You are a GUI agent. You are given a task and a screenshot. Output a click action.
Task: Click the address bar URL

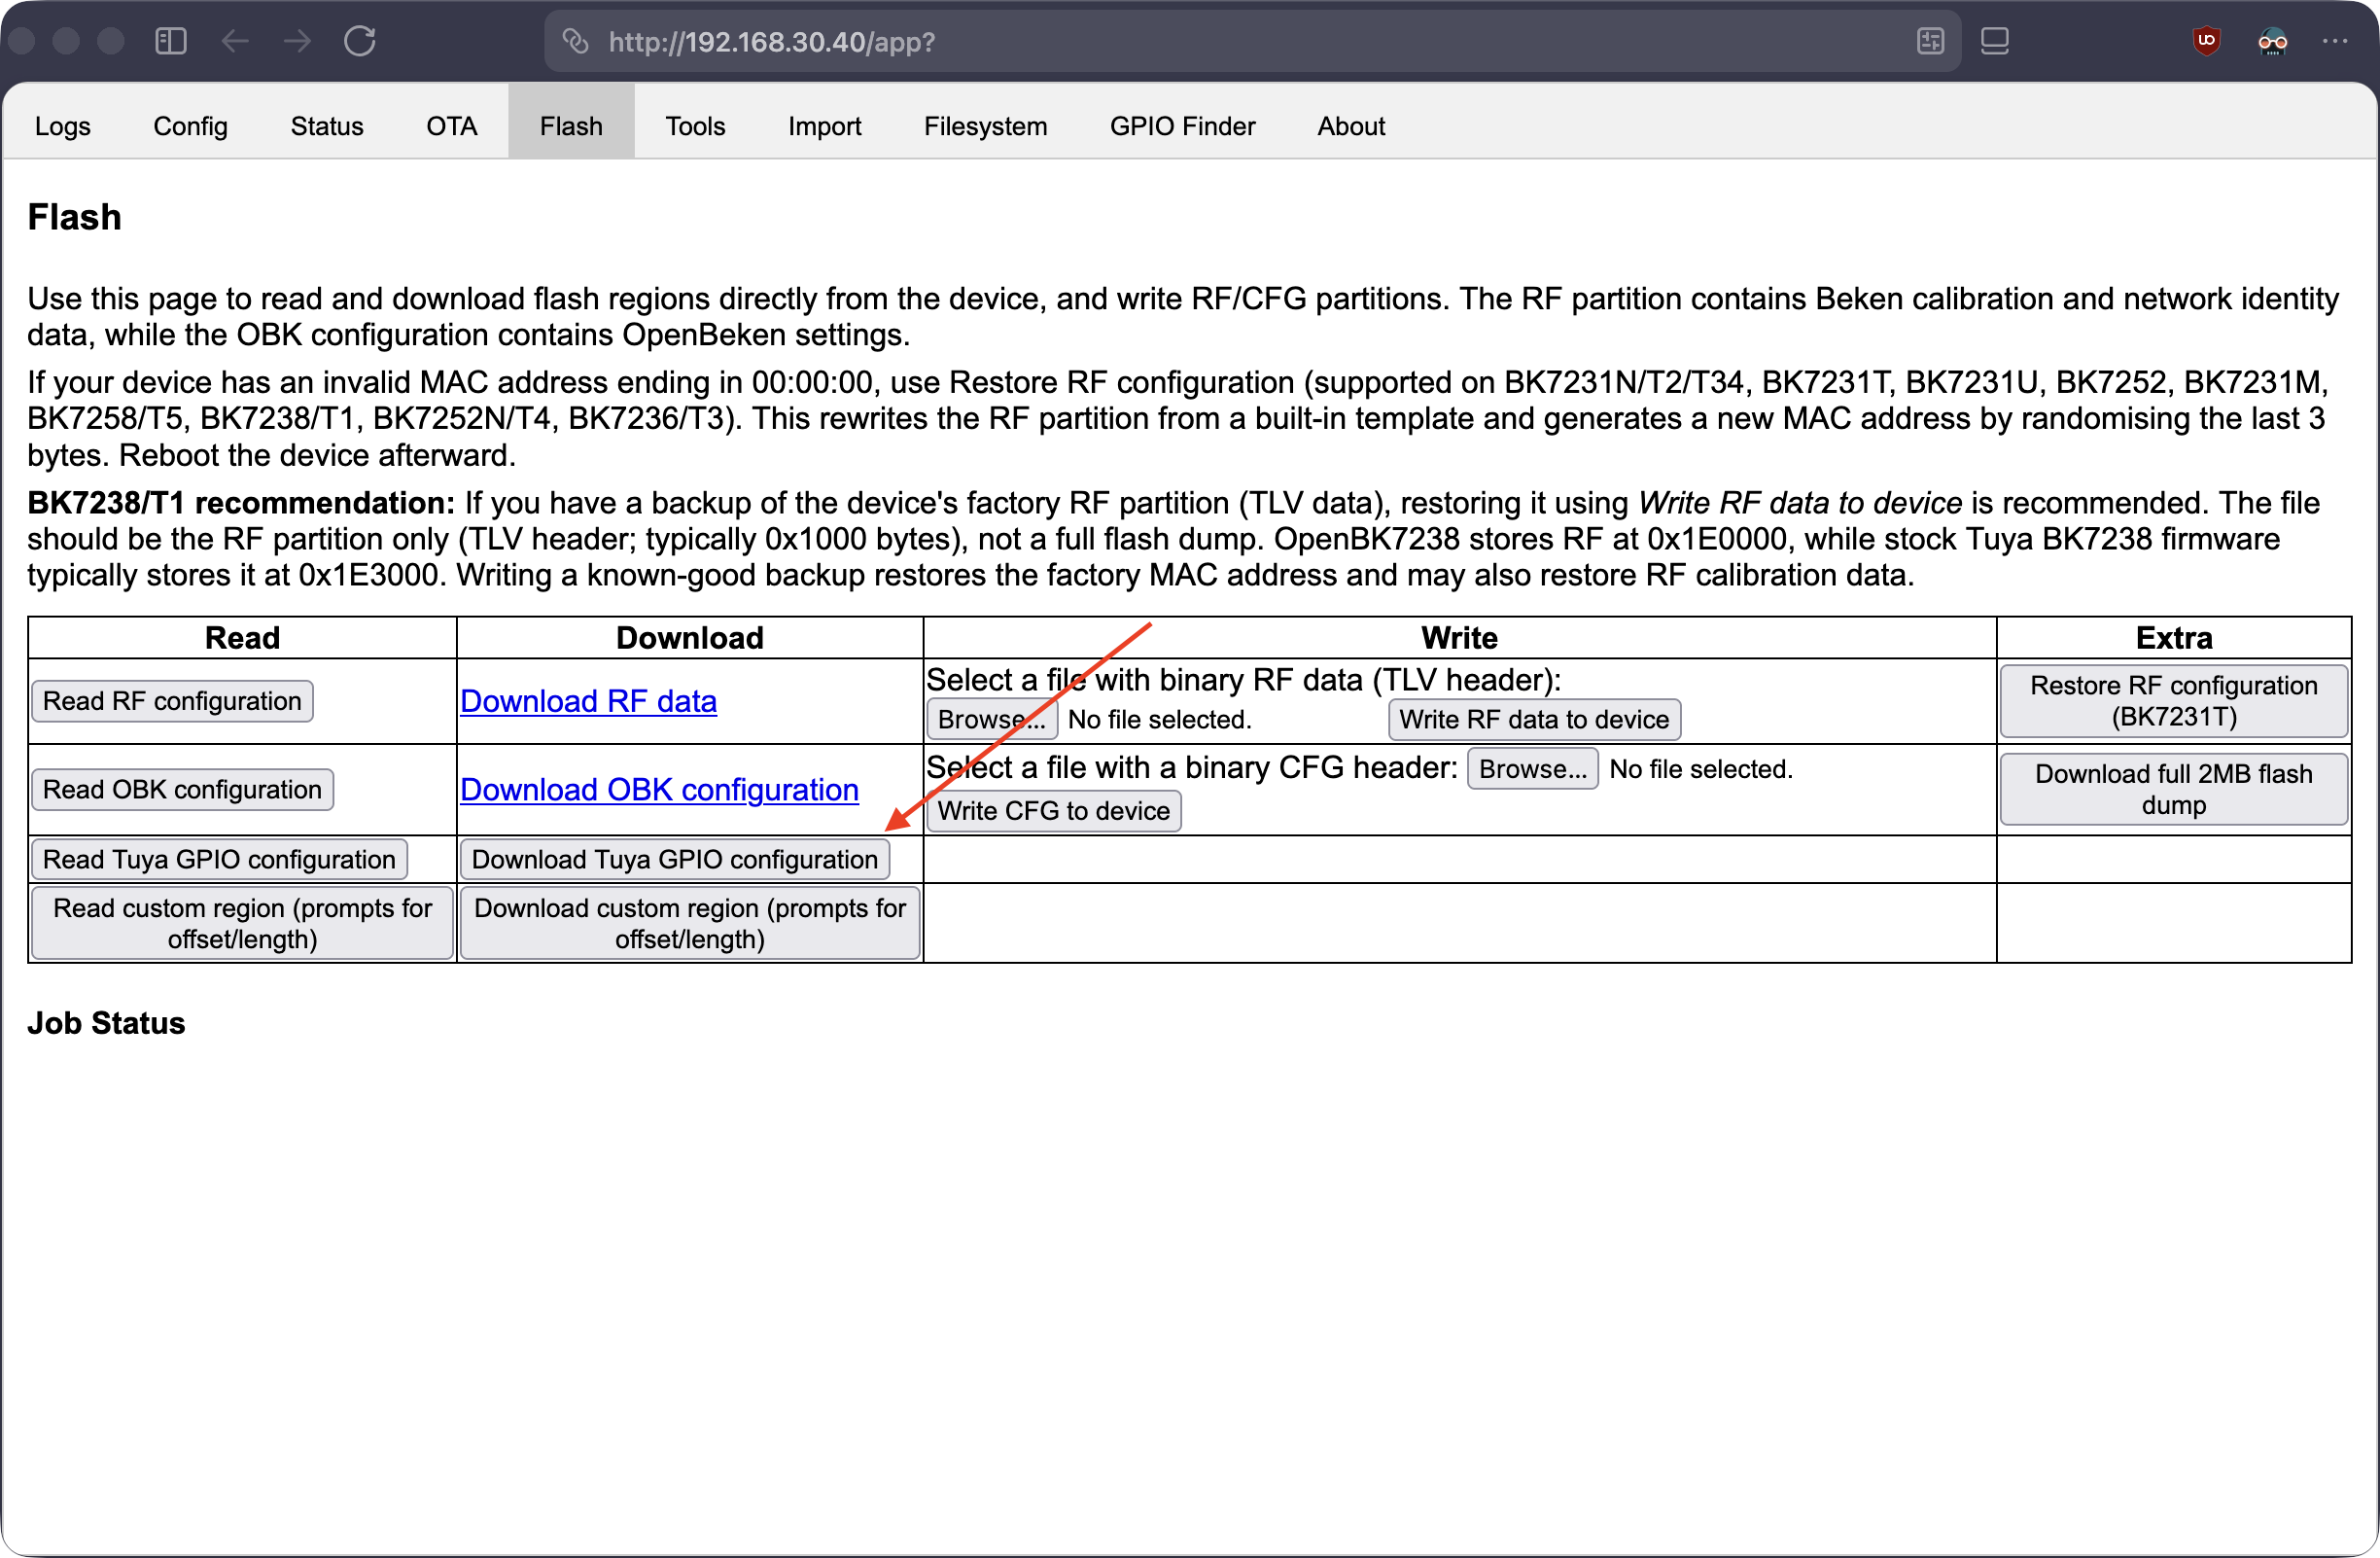(x=772, y=42)
